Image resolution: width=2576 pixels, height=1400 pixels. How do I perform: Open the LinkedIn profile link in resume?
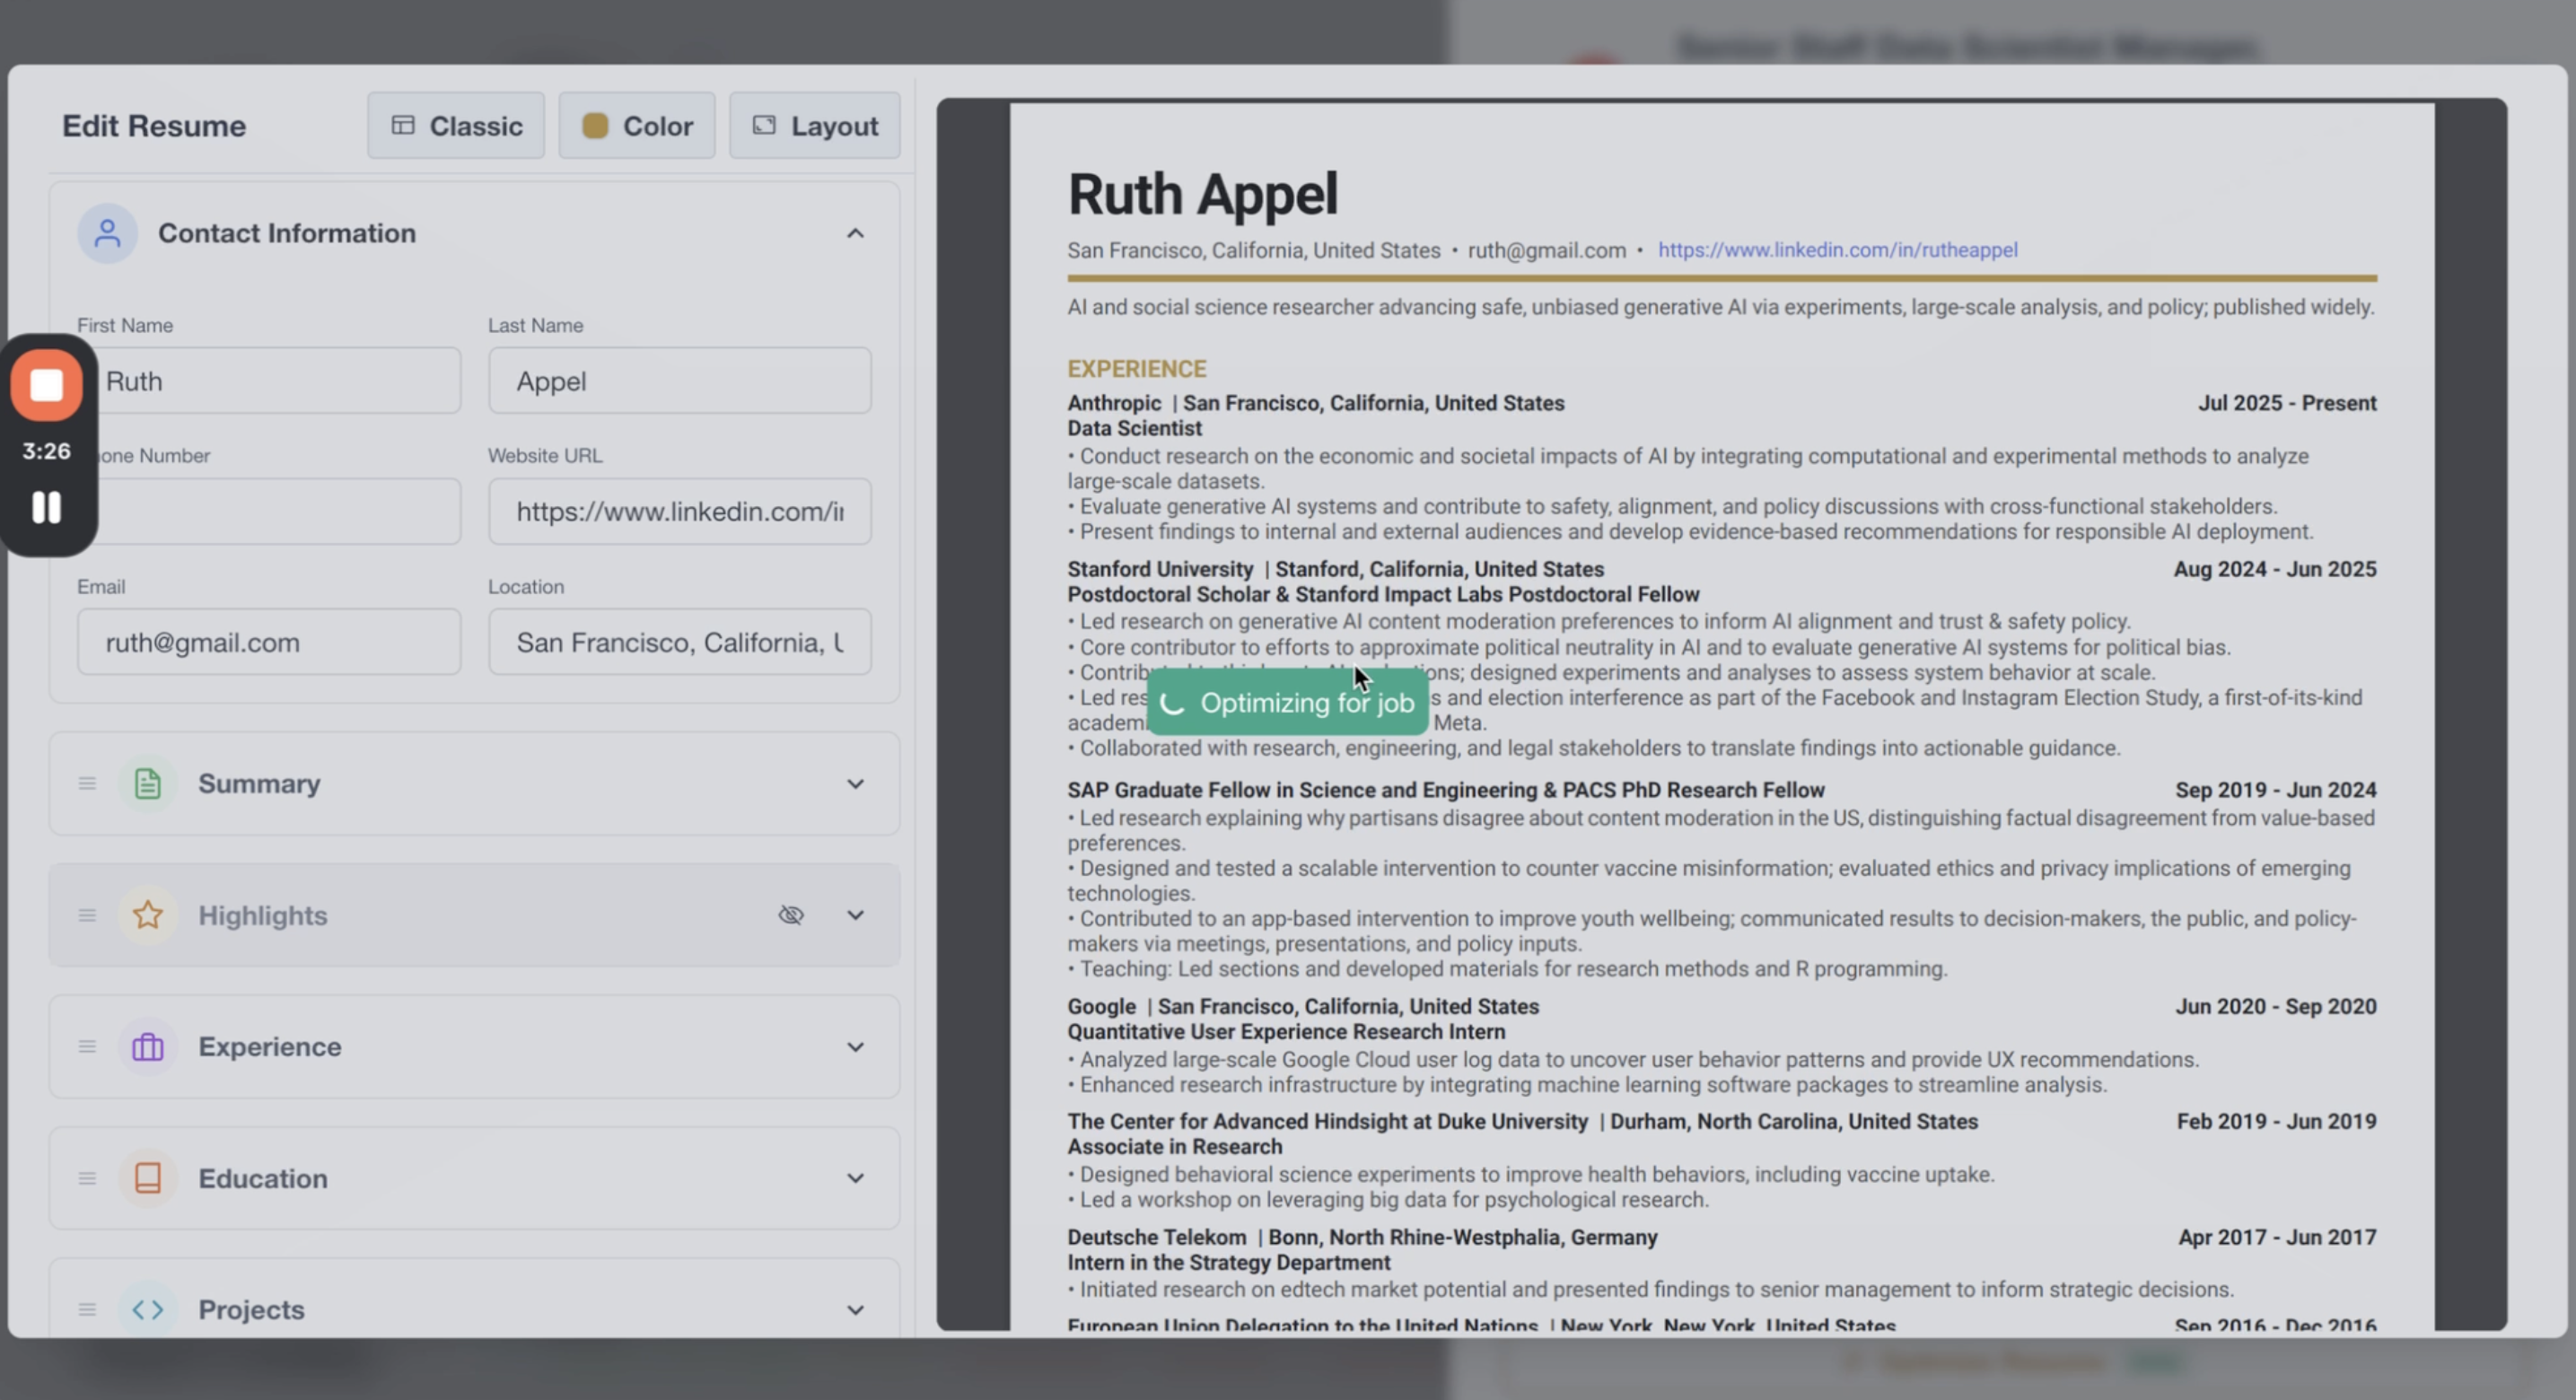tap(1837, 250)
